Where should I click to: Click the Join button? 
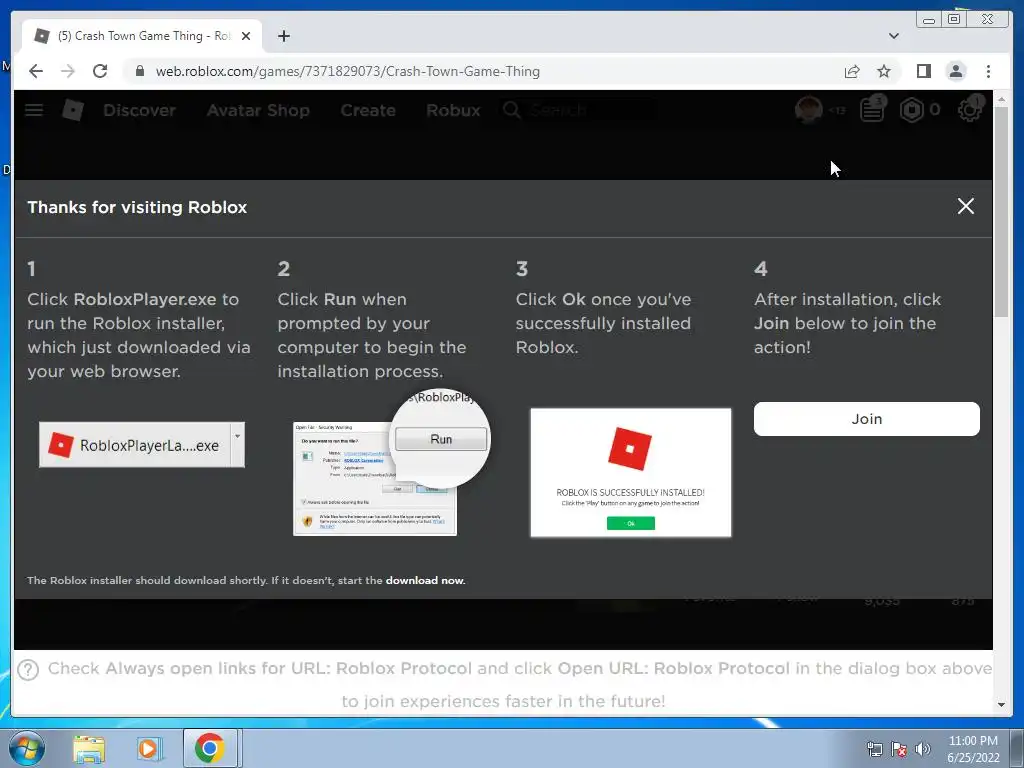tap(867, 419)
